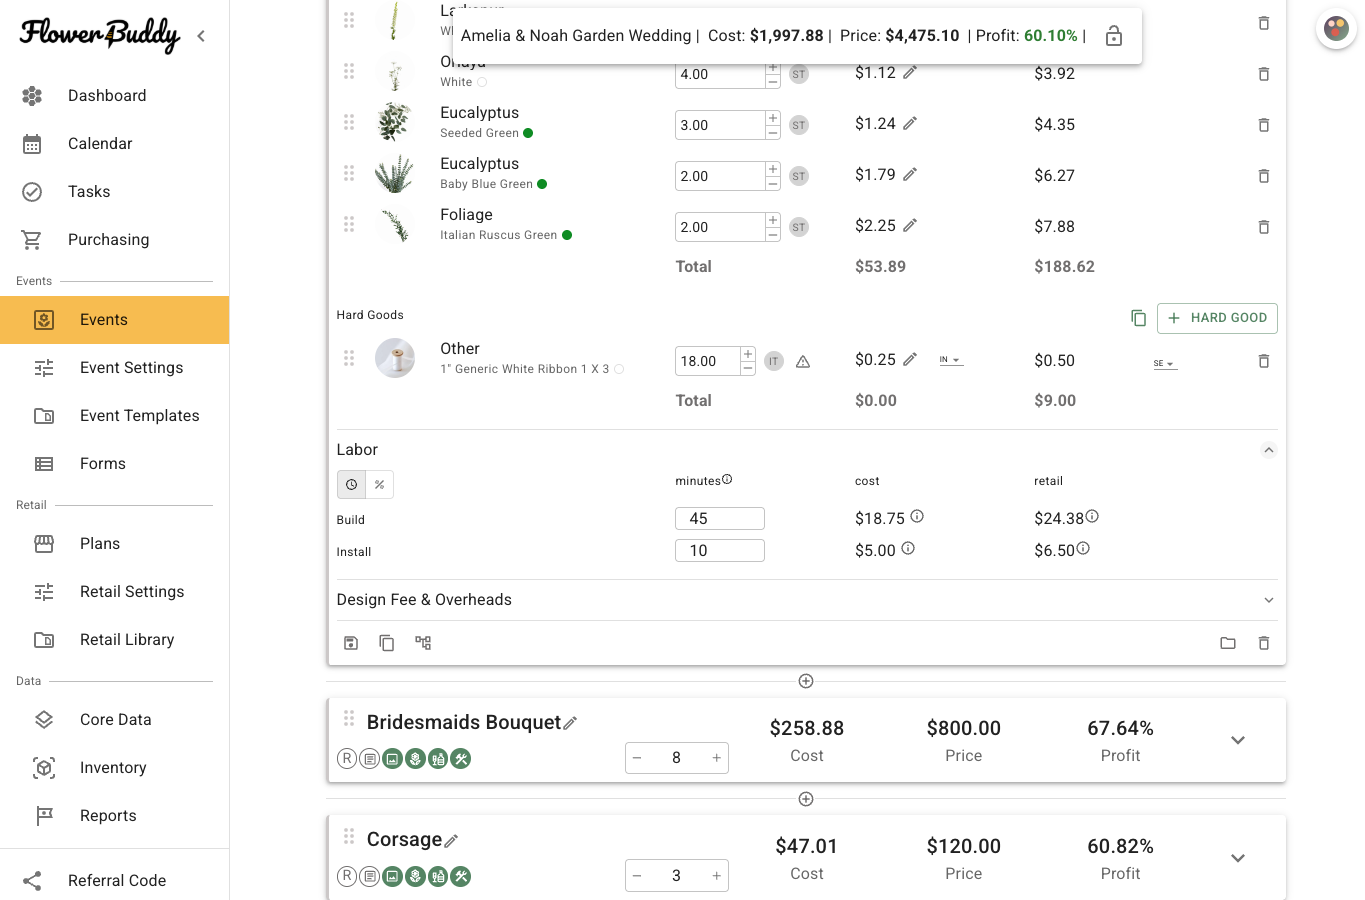The width and height of the screenshot is (1365, 900).
Task: Collapse the sidebar with the arrow
Action: pos(201,36)
